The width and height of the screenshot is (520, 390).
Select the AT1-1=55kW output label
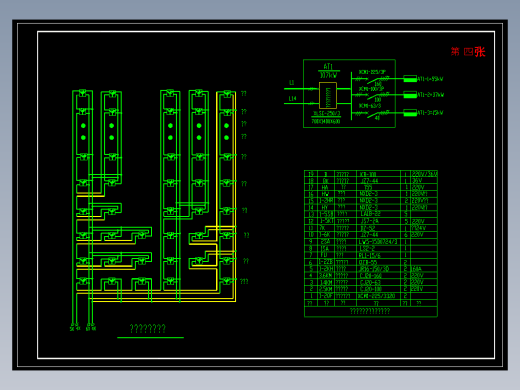click(430, 79)
